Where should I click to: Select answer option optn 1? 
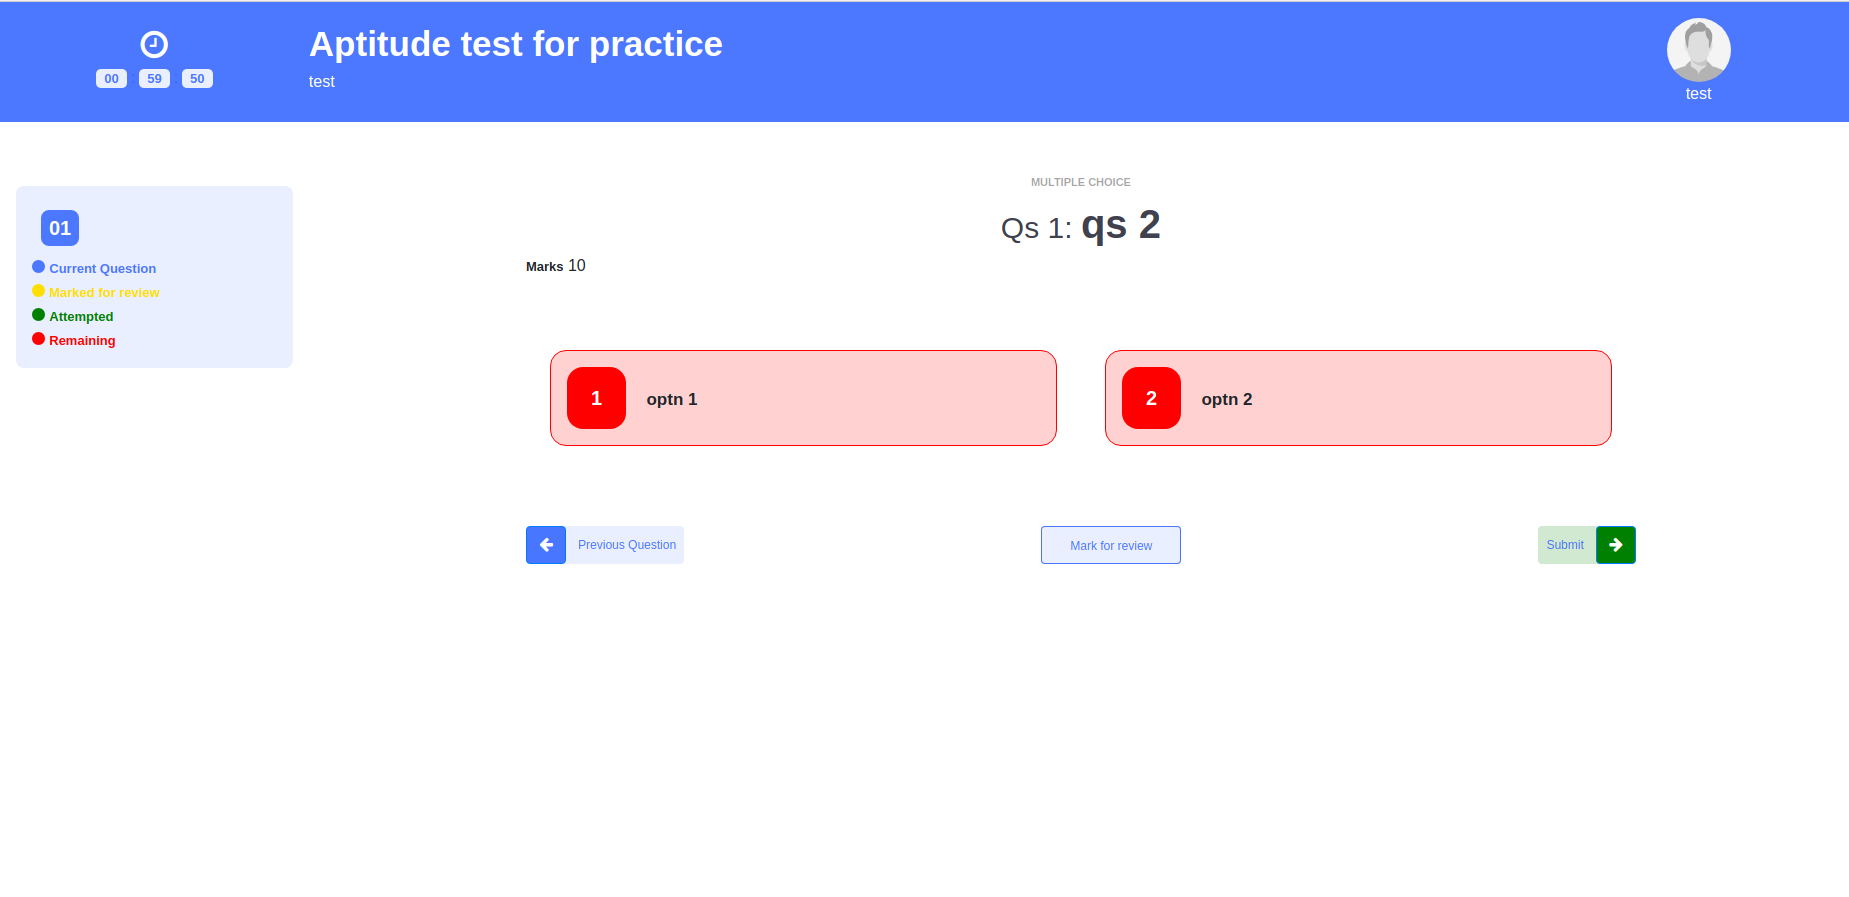coord(803,398)
